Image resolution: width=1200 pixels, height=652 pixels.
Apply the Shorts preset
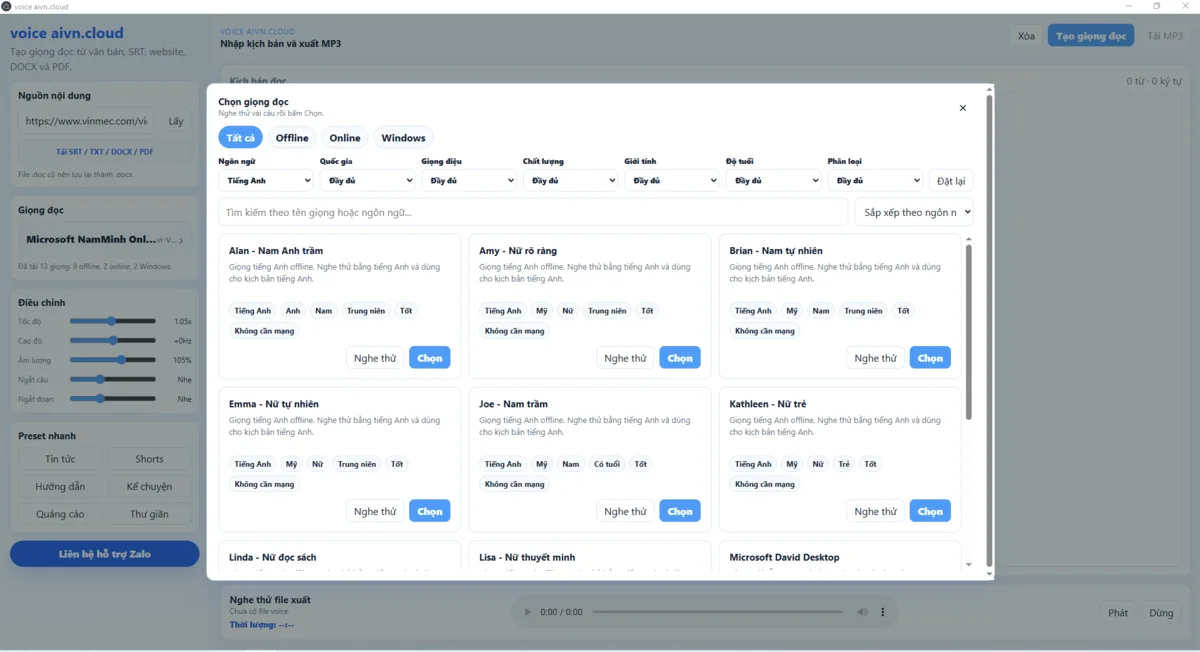pyautogui.click(x=149, y=459)
